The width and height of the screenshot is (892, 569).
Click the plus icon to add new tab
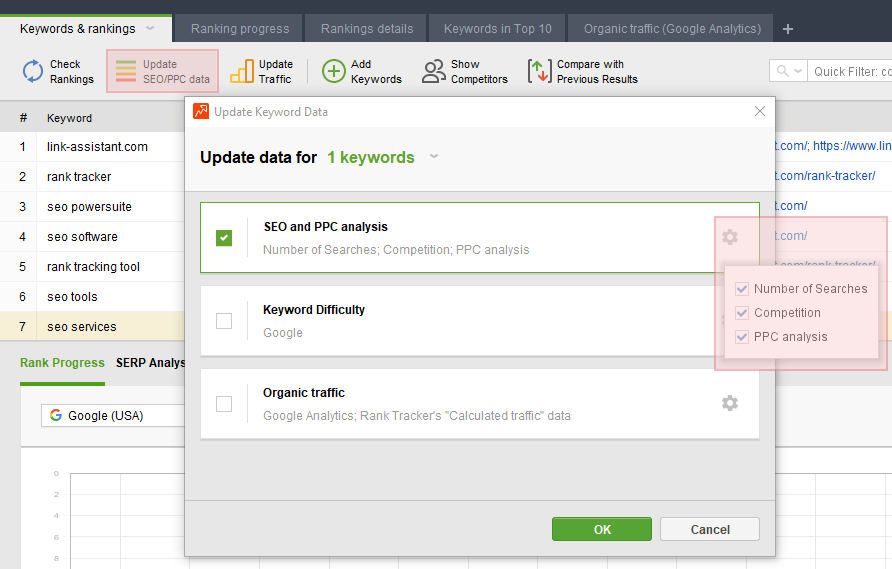coord(788,29)
